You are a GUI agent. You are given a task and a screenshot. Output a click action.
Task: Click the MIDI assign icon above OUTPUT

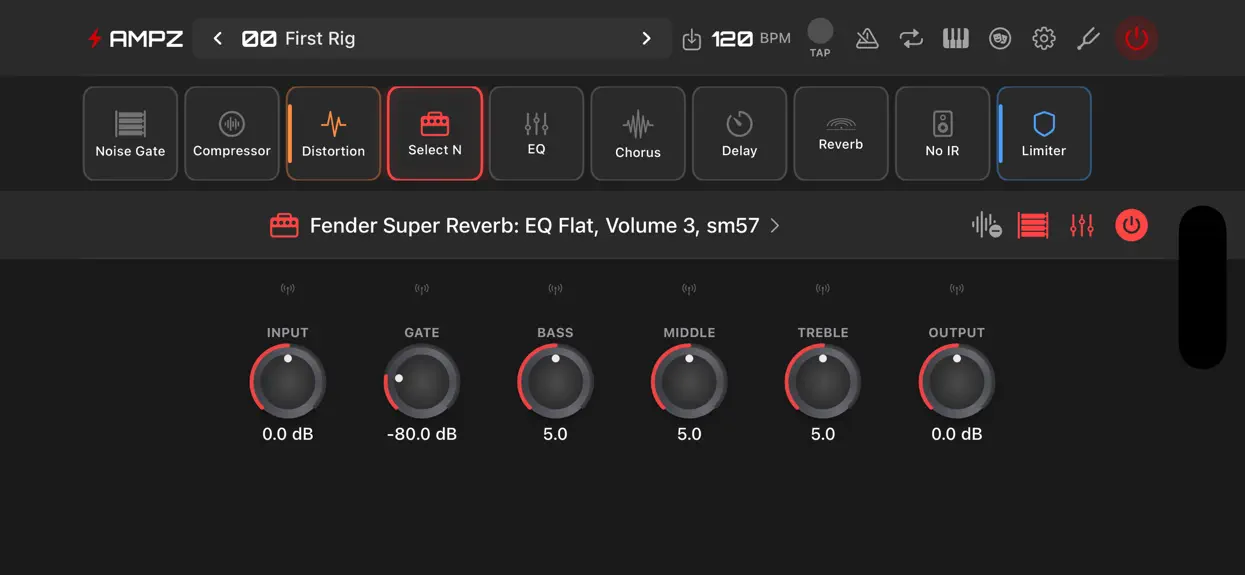[957, 289]
